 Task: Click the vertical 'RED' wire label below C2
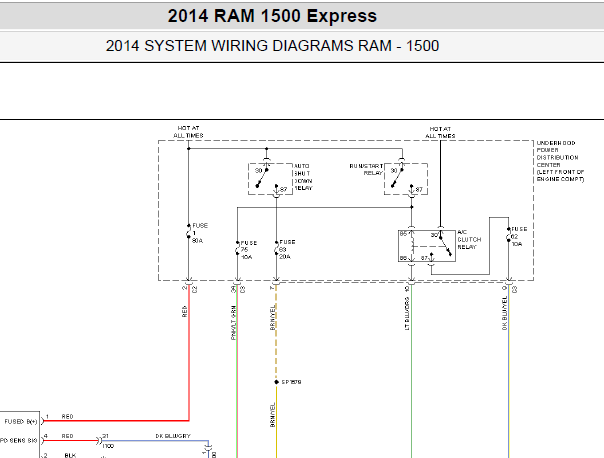click(185, 311)
